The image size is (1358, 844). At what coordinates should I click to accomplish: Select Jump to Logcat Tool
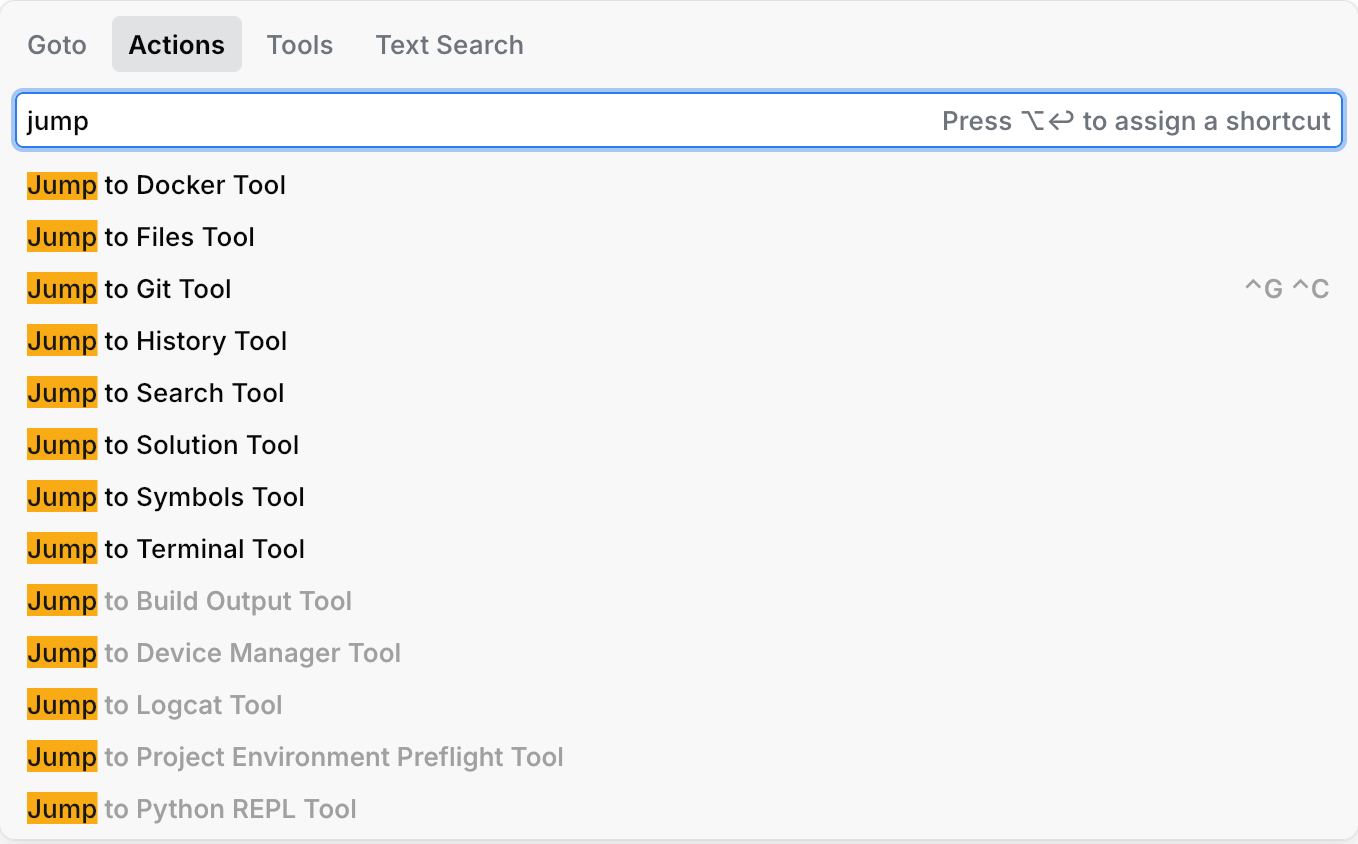(154, 705)
